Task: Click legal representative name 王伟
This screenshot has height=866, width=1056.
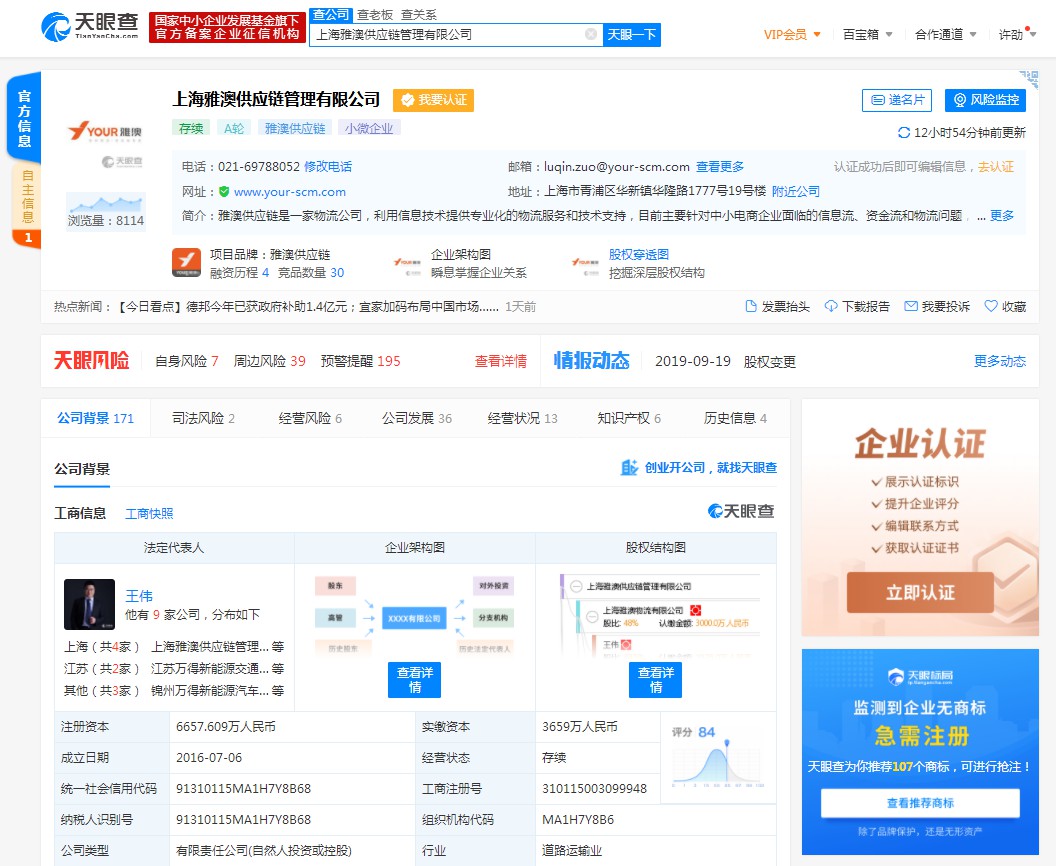Action: 139,596
